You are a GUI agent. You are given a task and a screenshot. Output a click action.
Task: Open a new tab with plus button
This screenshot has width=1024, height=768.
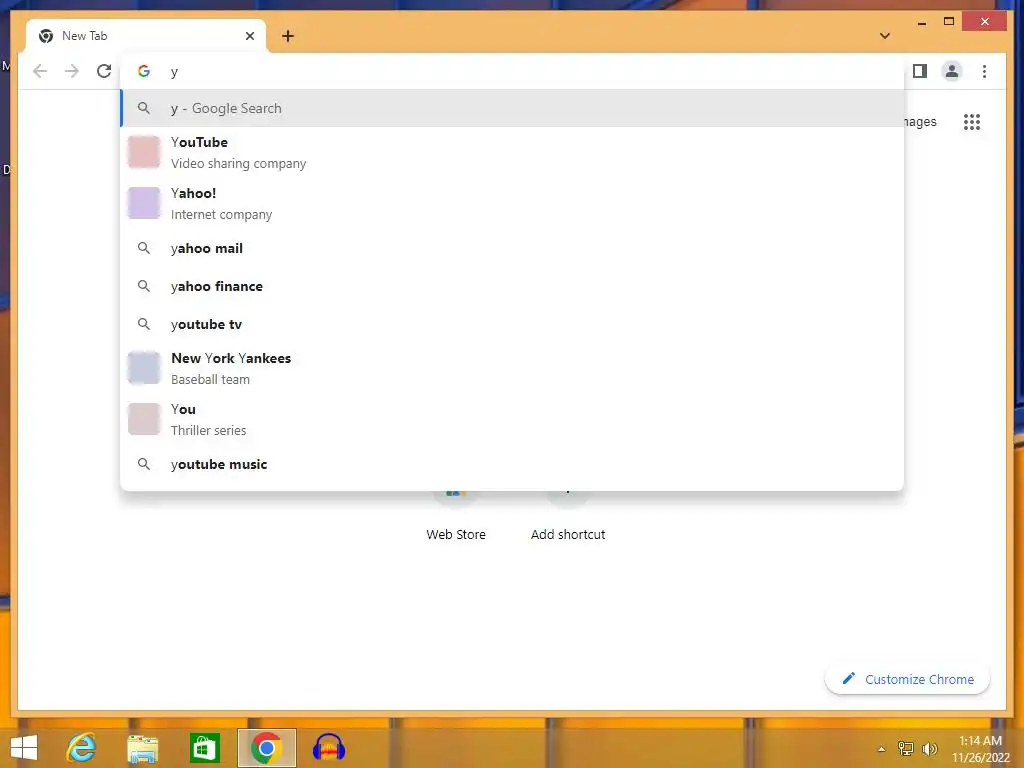[288, 36]
